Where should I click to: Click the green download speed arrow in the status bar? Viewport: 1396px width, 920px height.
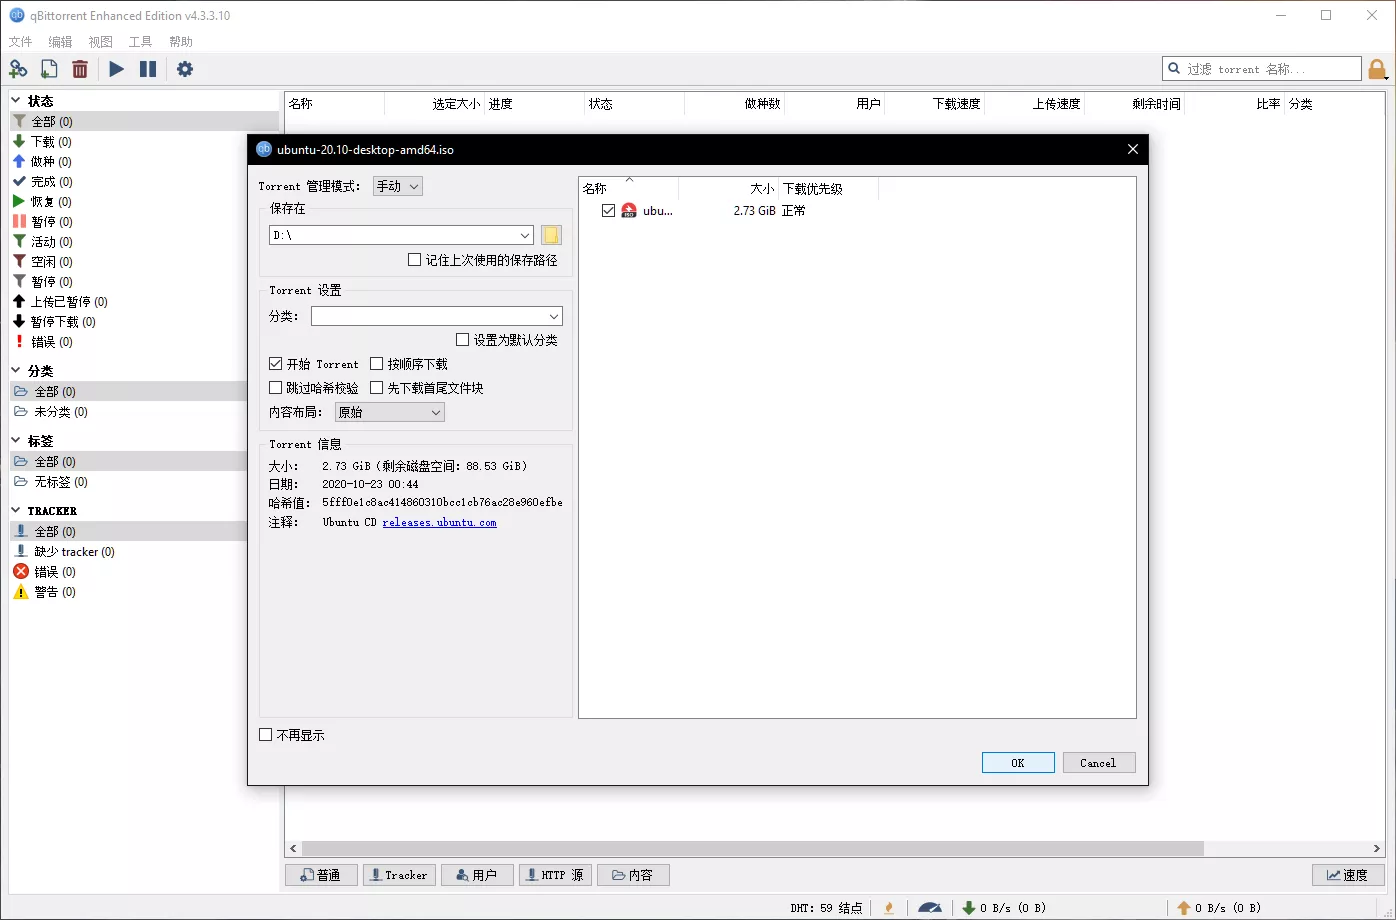click(968, 908)
